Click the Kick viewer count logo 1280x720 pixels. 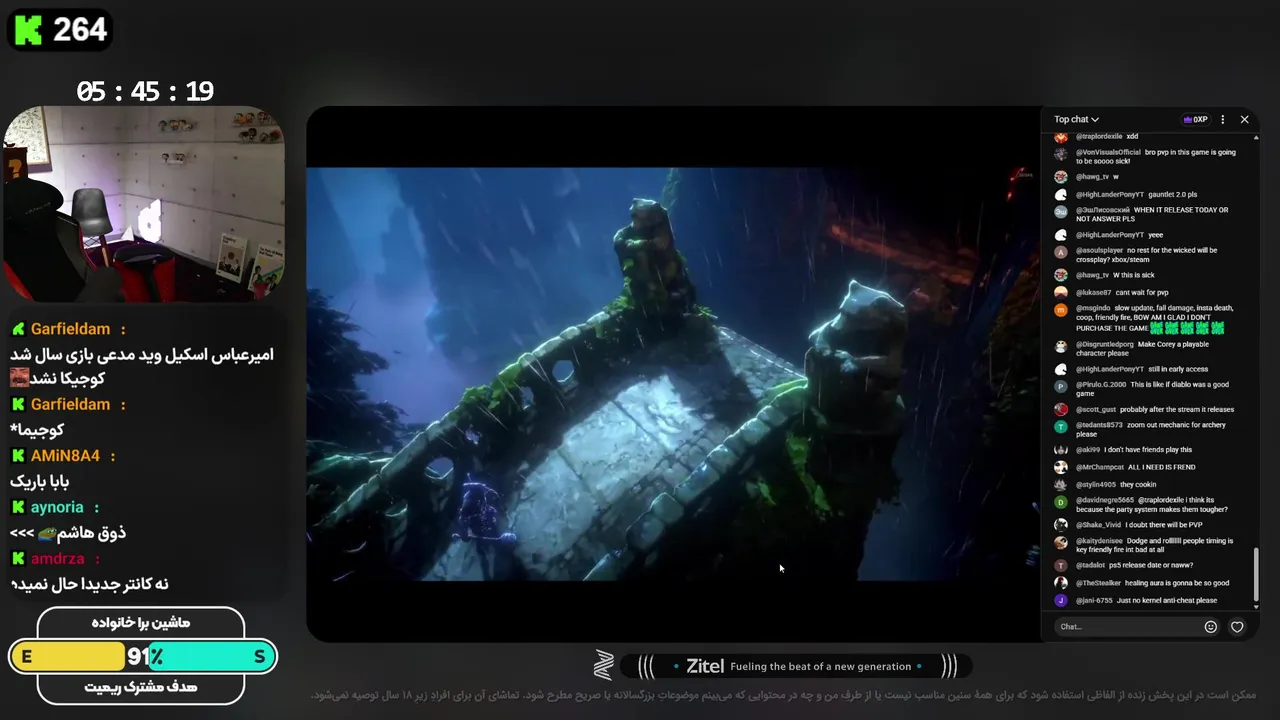click(29, 30)
